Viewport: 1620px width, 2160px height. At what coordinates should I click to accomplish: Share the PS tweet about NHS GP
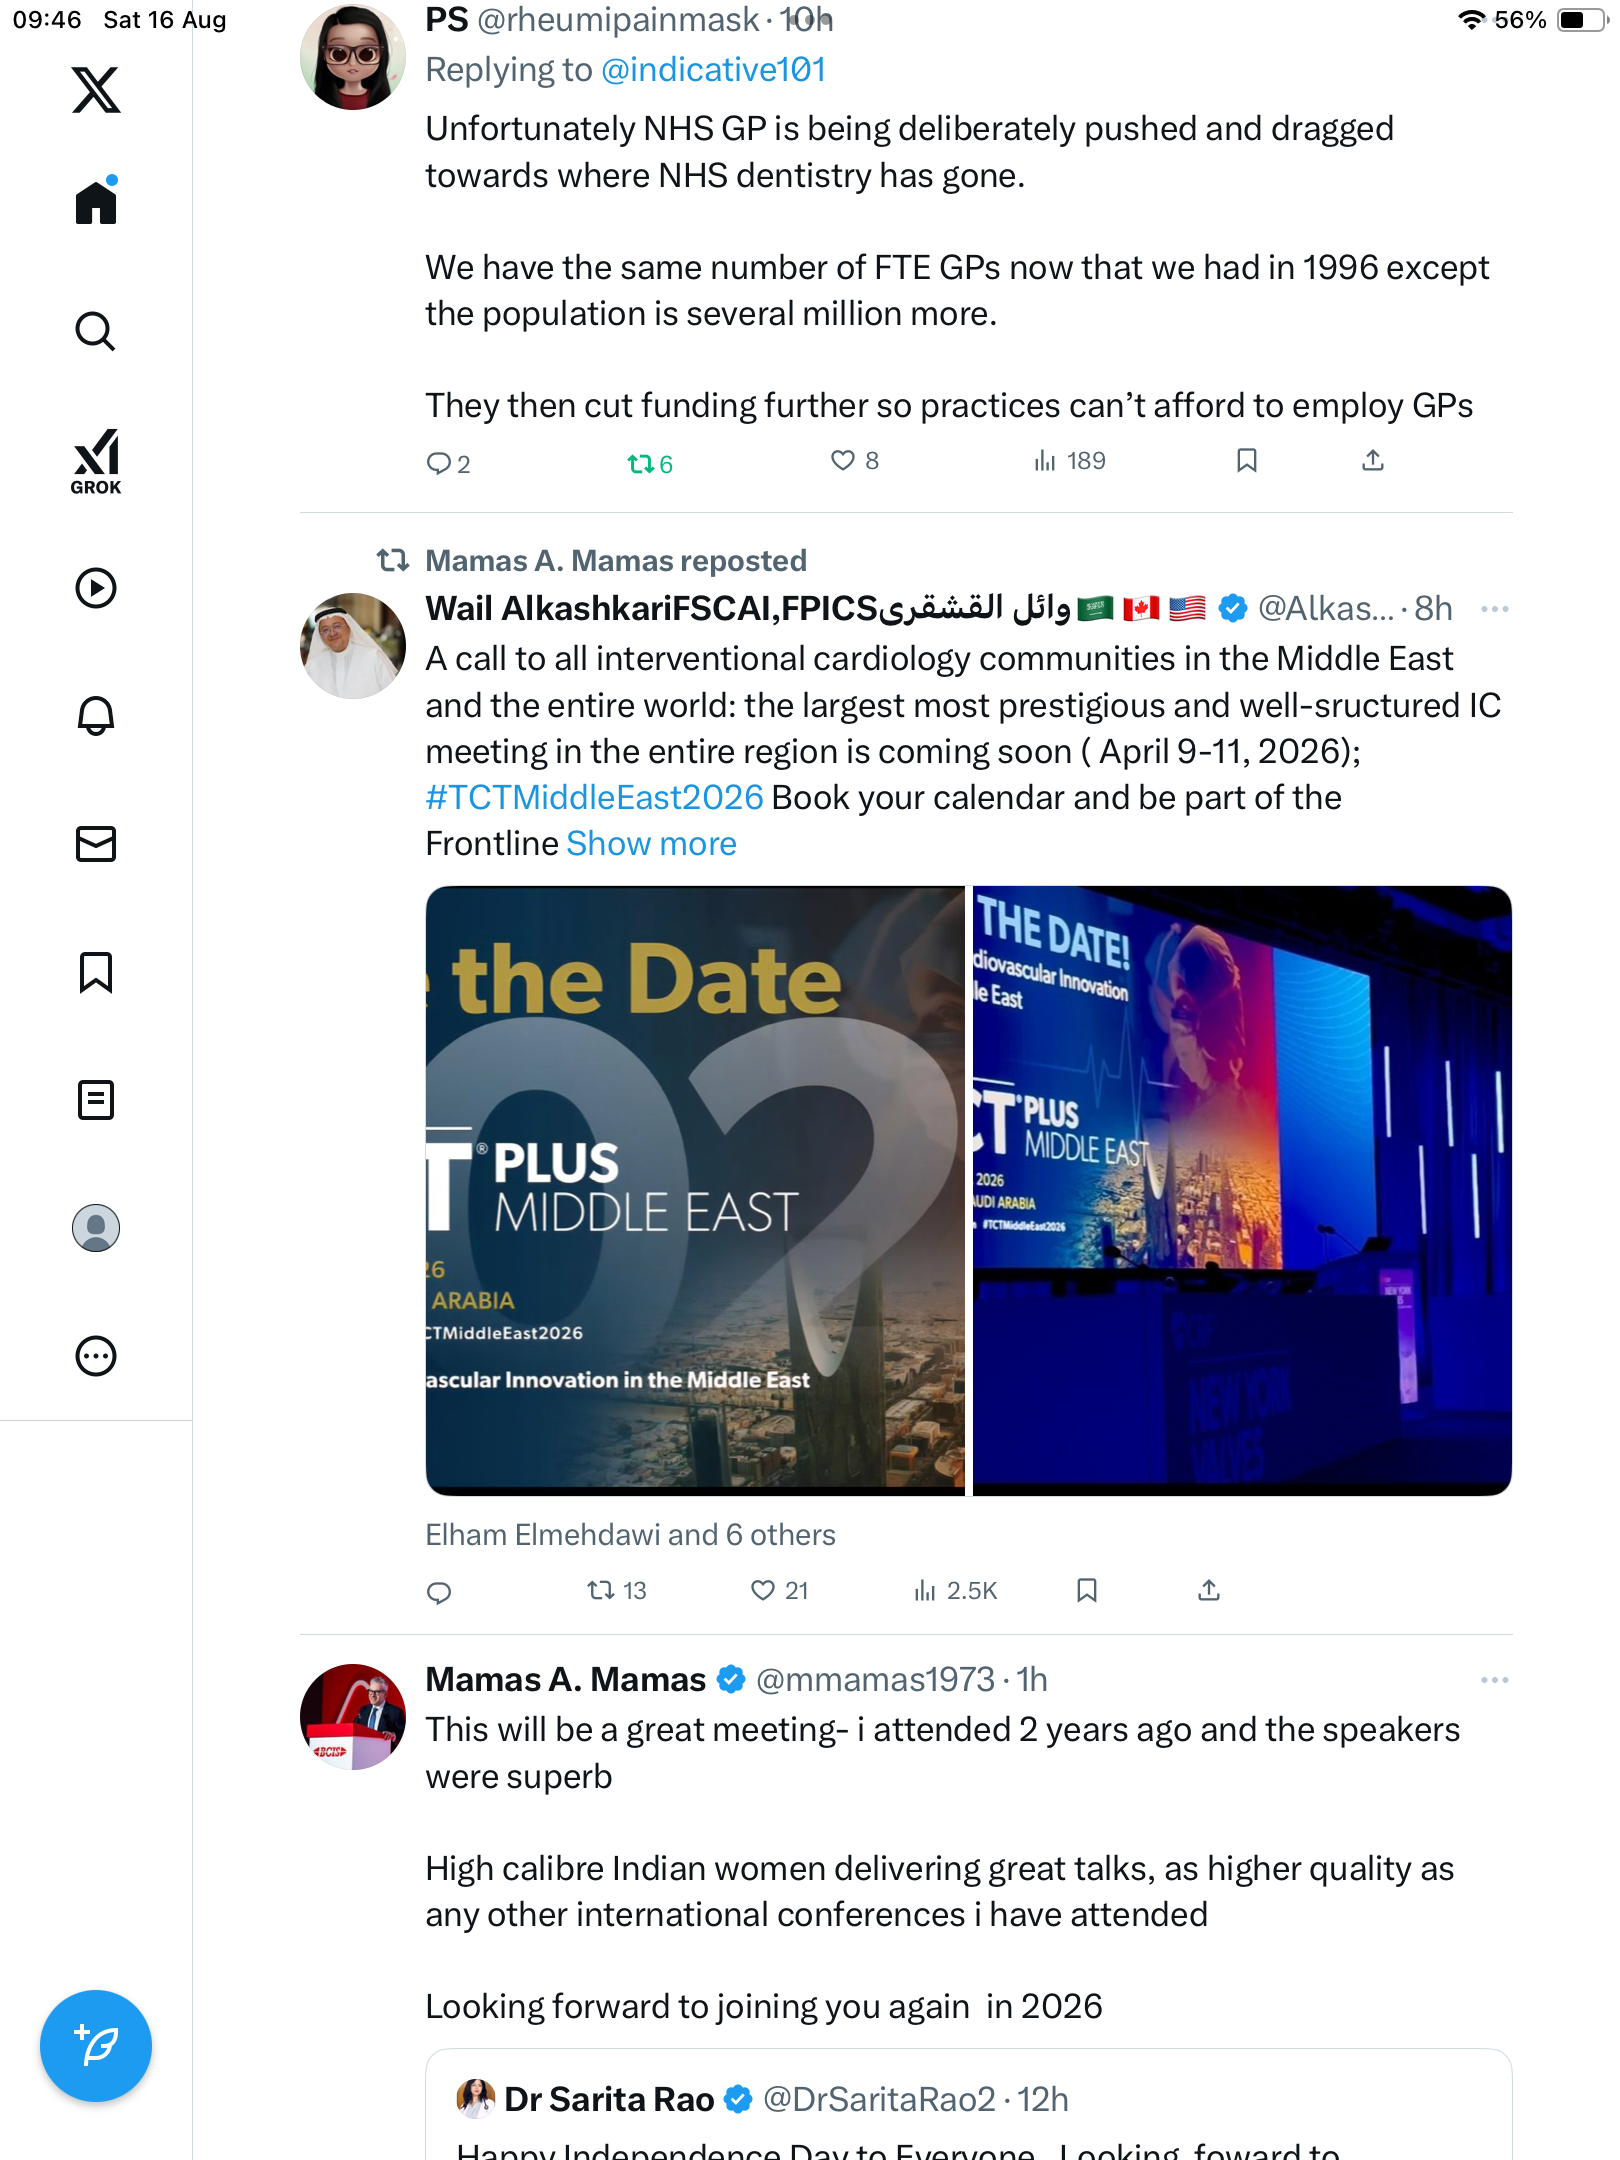point(1373,460)
